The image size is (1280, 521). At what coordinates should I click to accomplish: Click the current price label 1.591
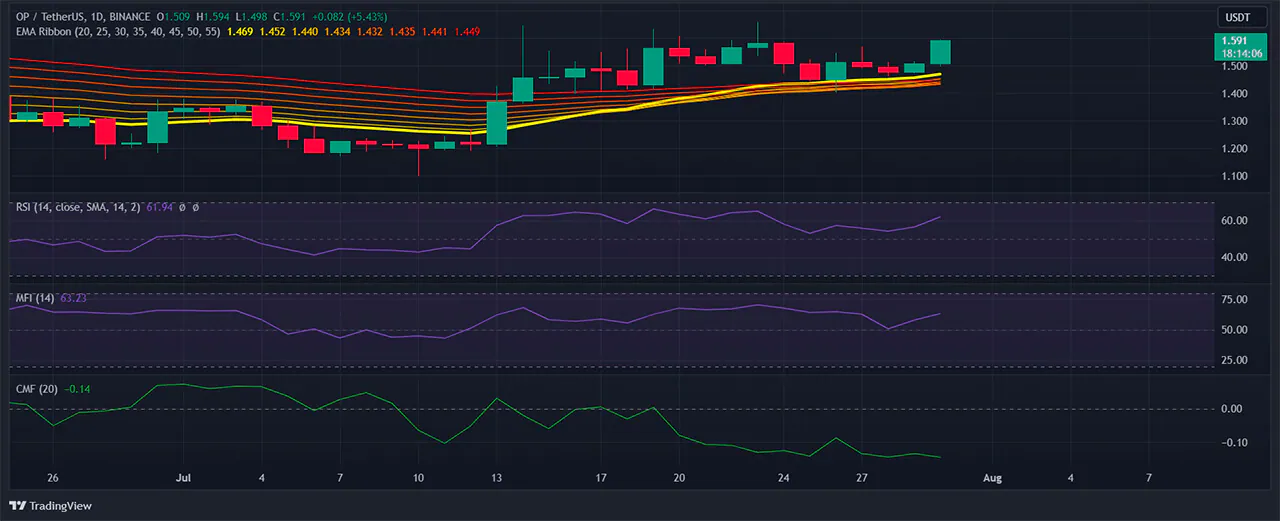pos(1233,42)
